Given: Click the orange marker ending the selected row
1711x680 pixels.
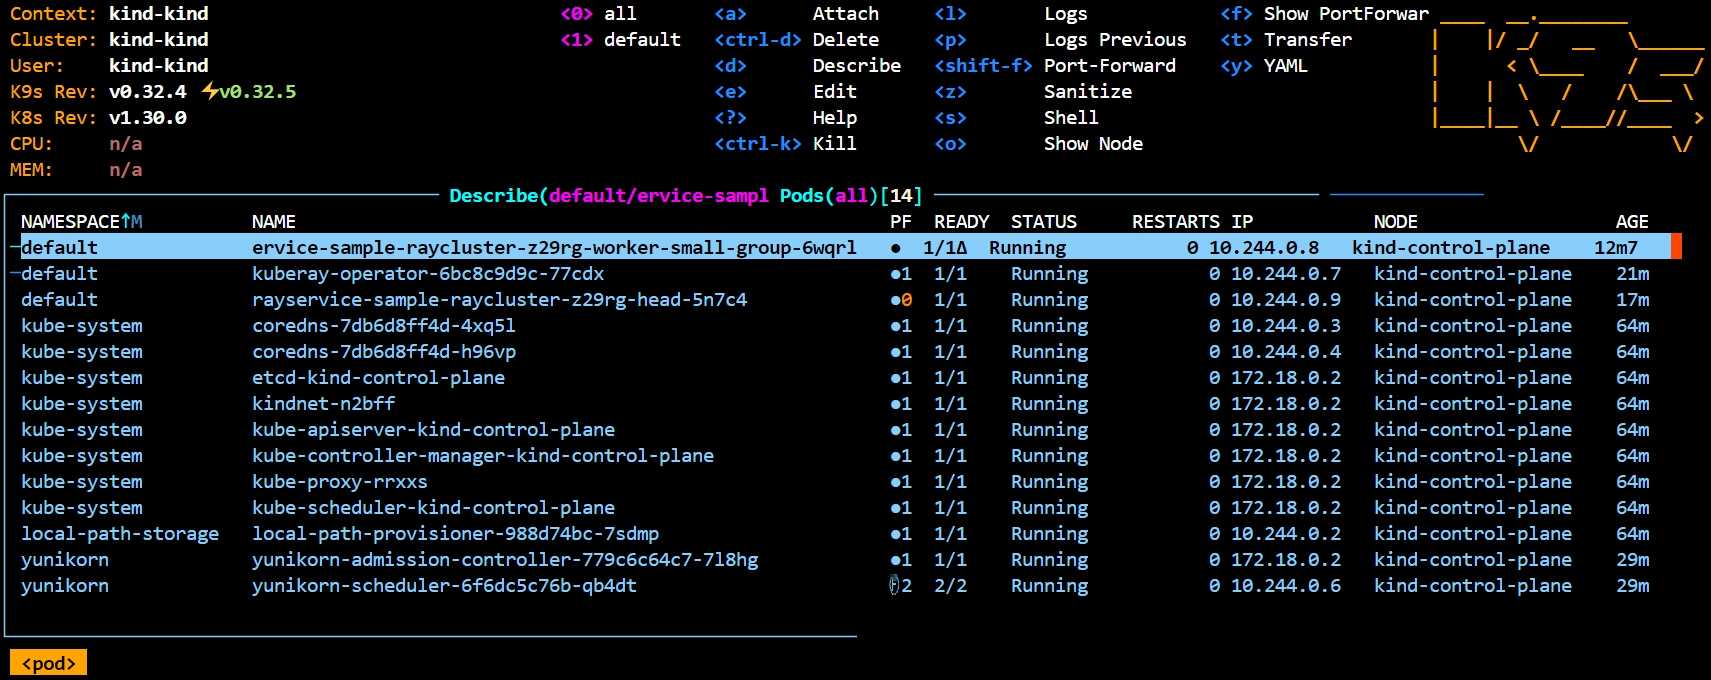Looking at the screenshot, I should coord(1676,247).
